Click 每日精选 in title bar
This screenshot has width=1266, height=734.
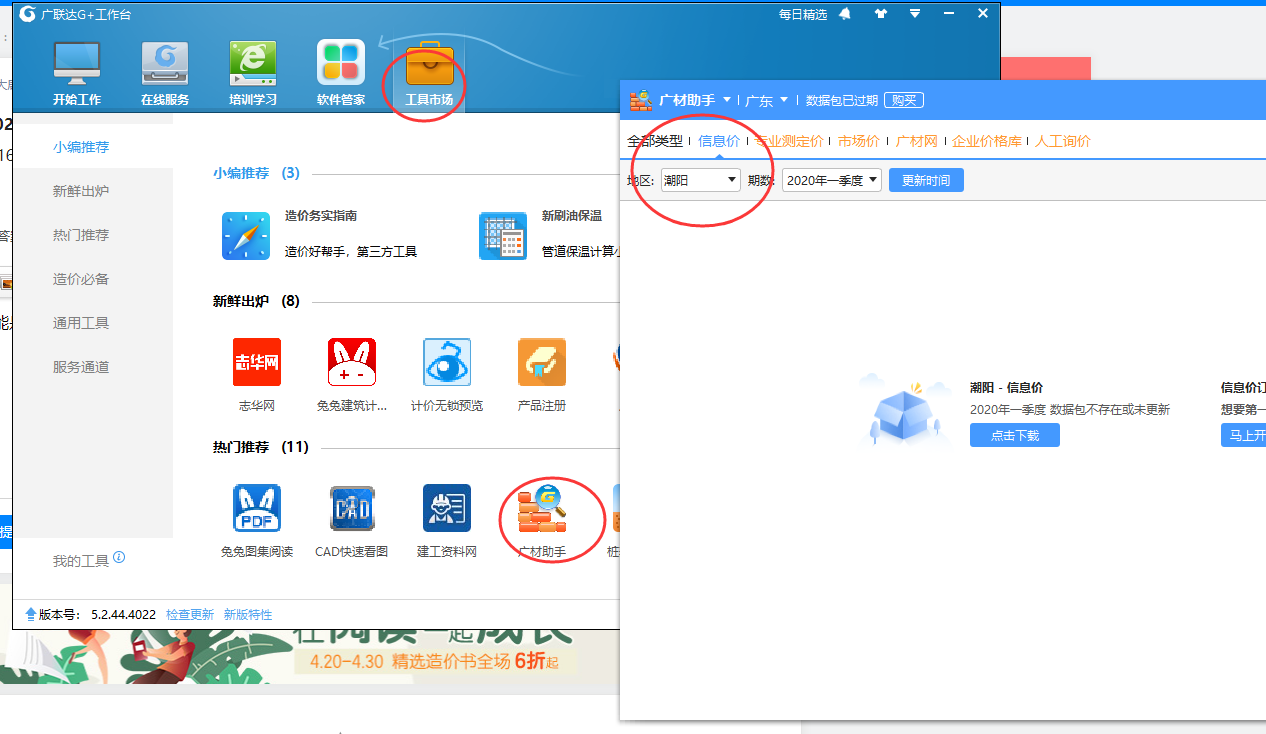click(803, 14)
